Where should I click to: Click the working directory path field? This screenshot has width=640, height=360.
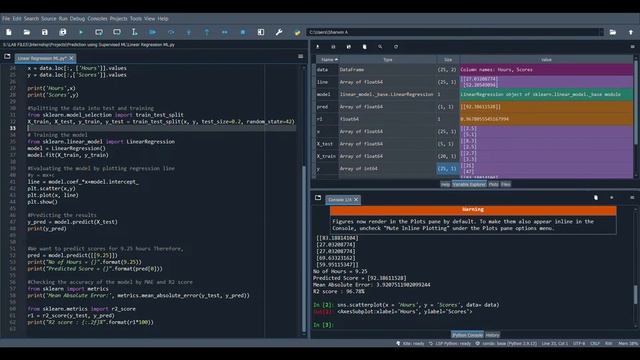point(452,32)
